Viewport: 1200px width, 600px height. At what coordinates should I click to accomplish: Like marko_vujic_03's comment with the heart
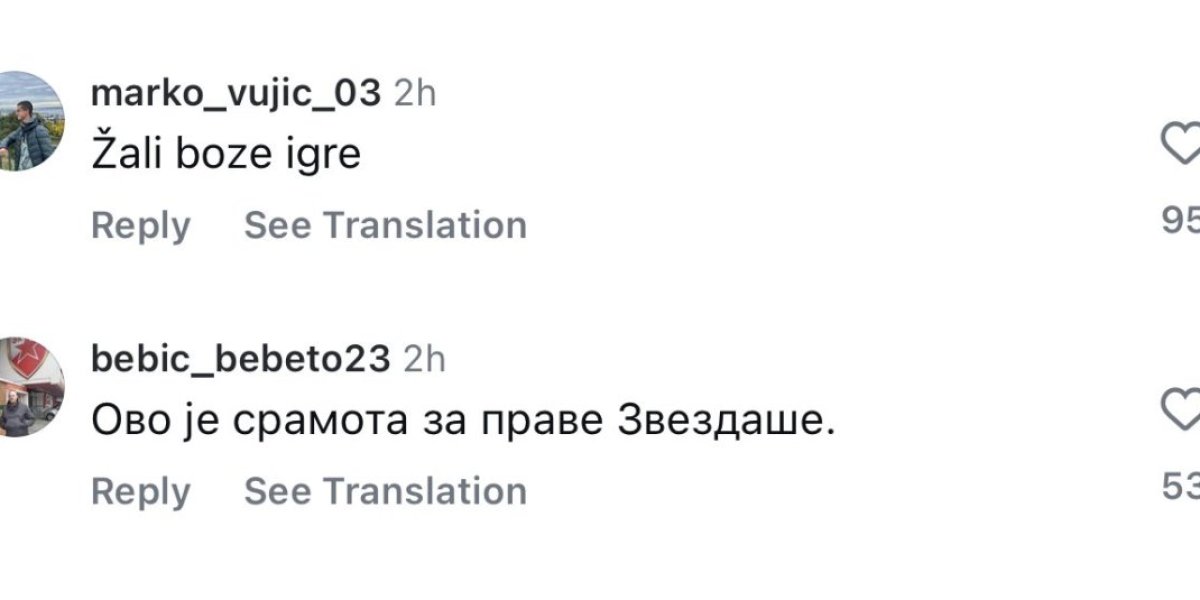[1182, 146]
